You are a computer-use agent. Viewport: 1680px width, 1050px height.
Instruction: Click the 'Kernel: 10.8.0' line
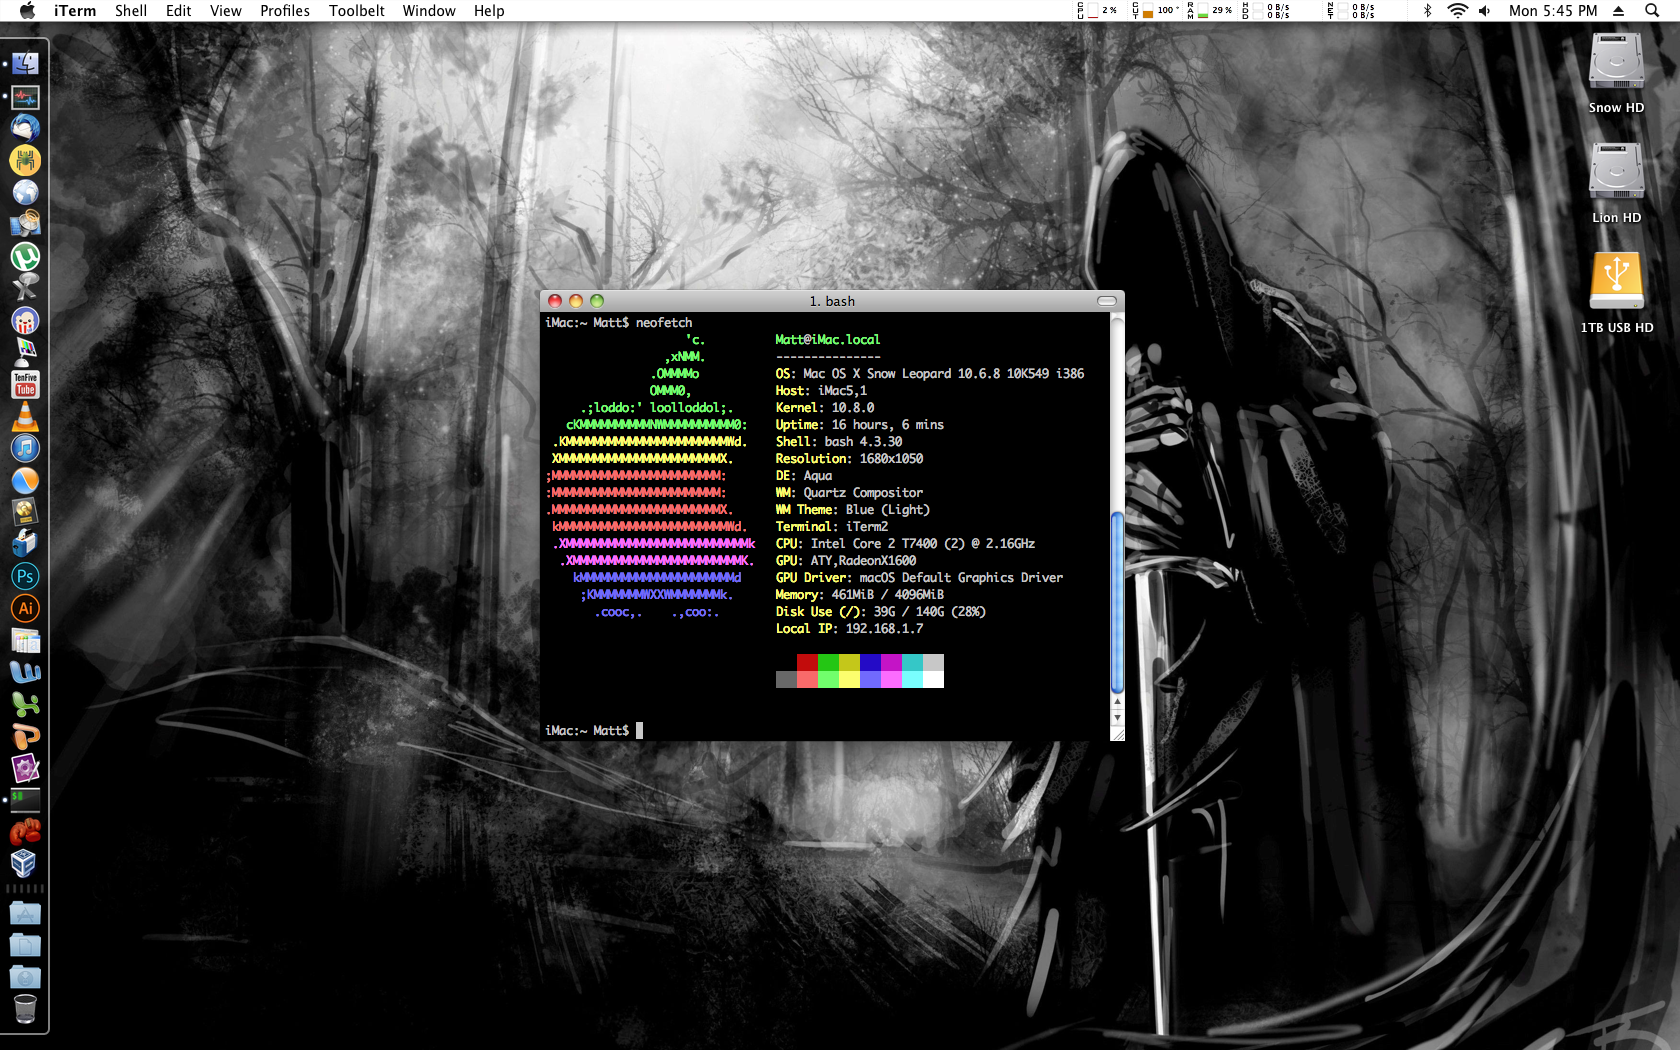click(825, 408)
